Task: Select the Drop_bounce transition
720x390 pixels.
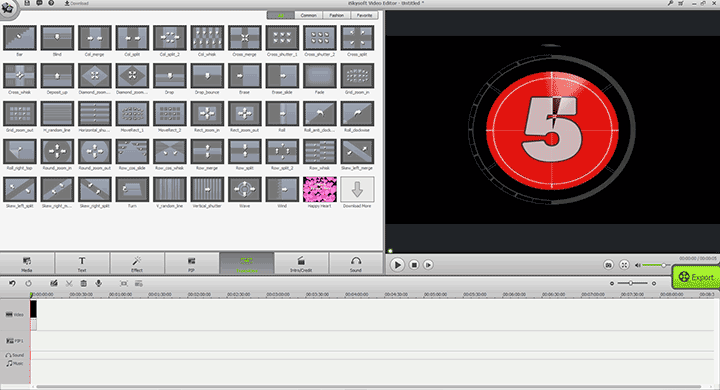Action: (x=207, y=76)
